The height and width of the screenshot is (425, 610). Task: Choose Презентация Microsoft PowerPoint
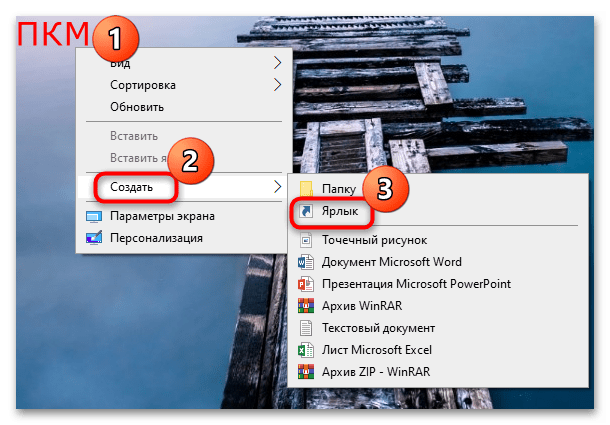coord(438,284)
